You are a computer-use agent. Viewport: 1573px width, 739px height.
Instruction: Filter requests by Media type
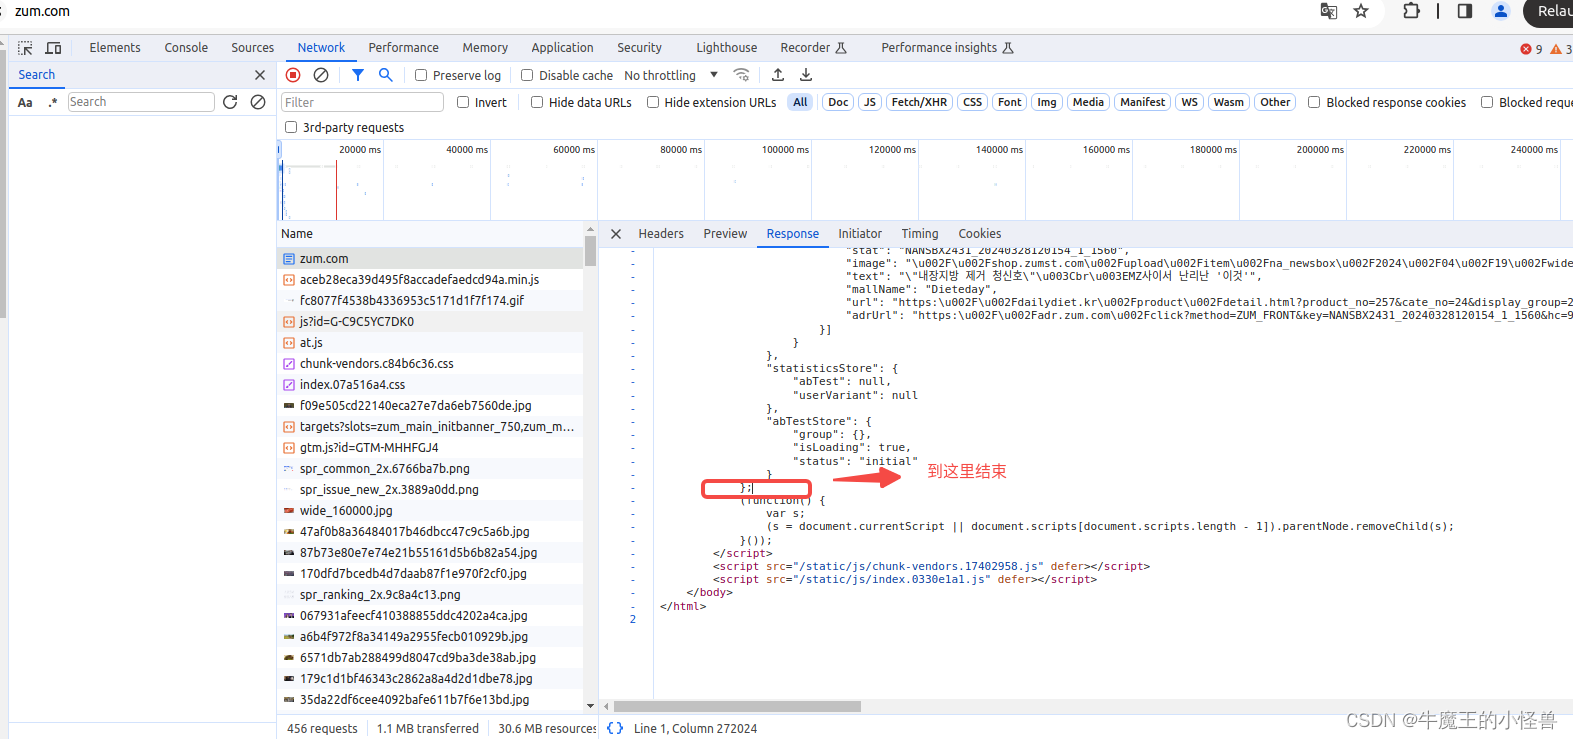tap(1088, 102)
